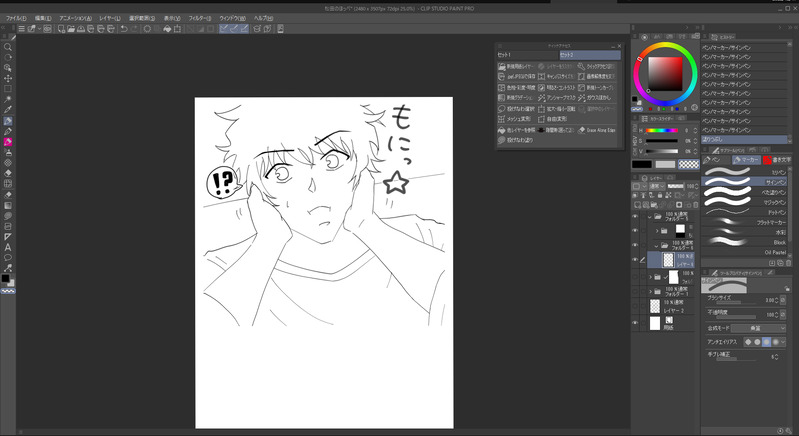Click メッシュ変形 mesh transform button
This screenshot has height=436, width=799.
[x=514, y=119]
